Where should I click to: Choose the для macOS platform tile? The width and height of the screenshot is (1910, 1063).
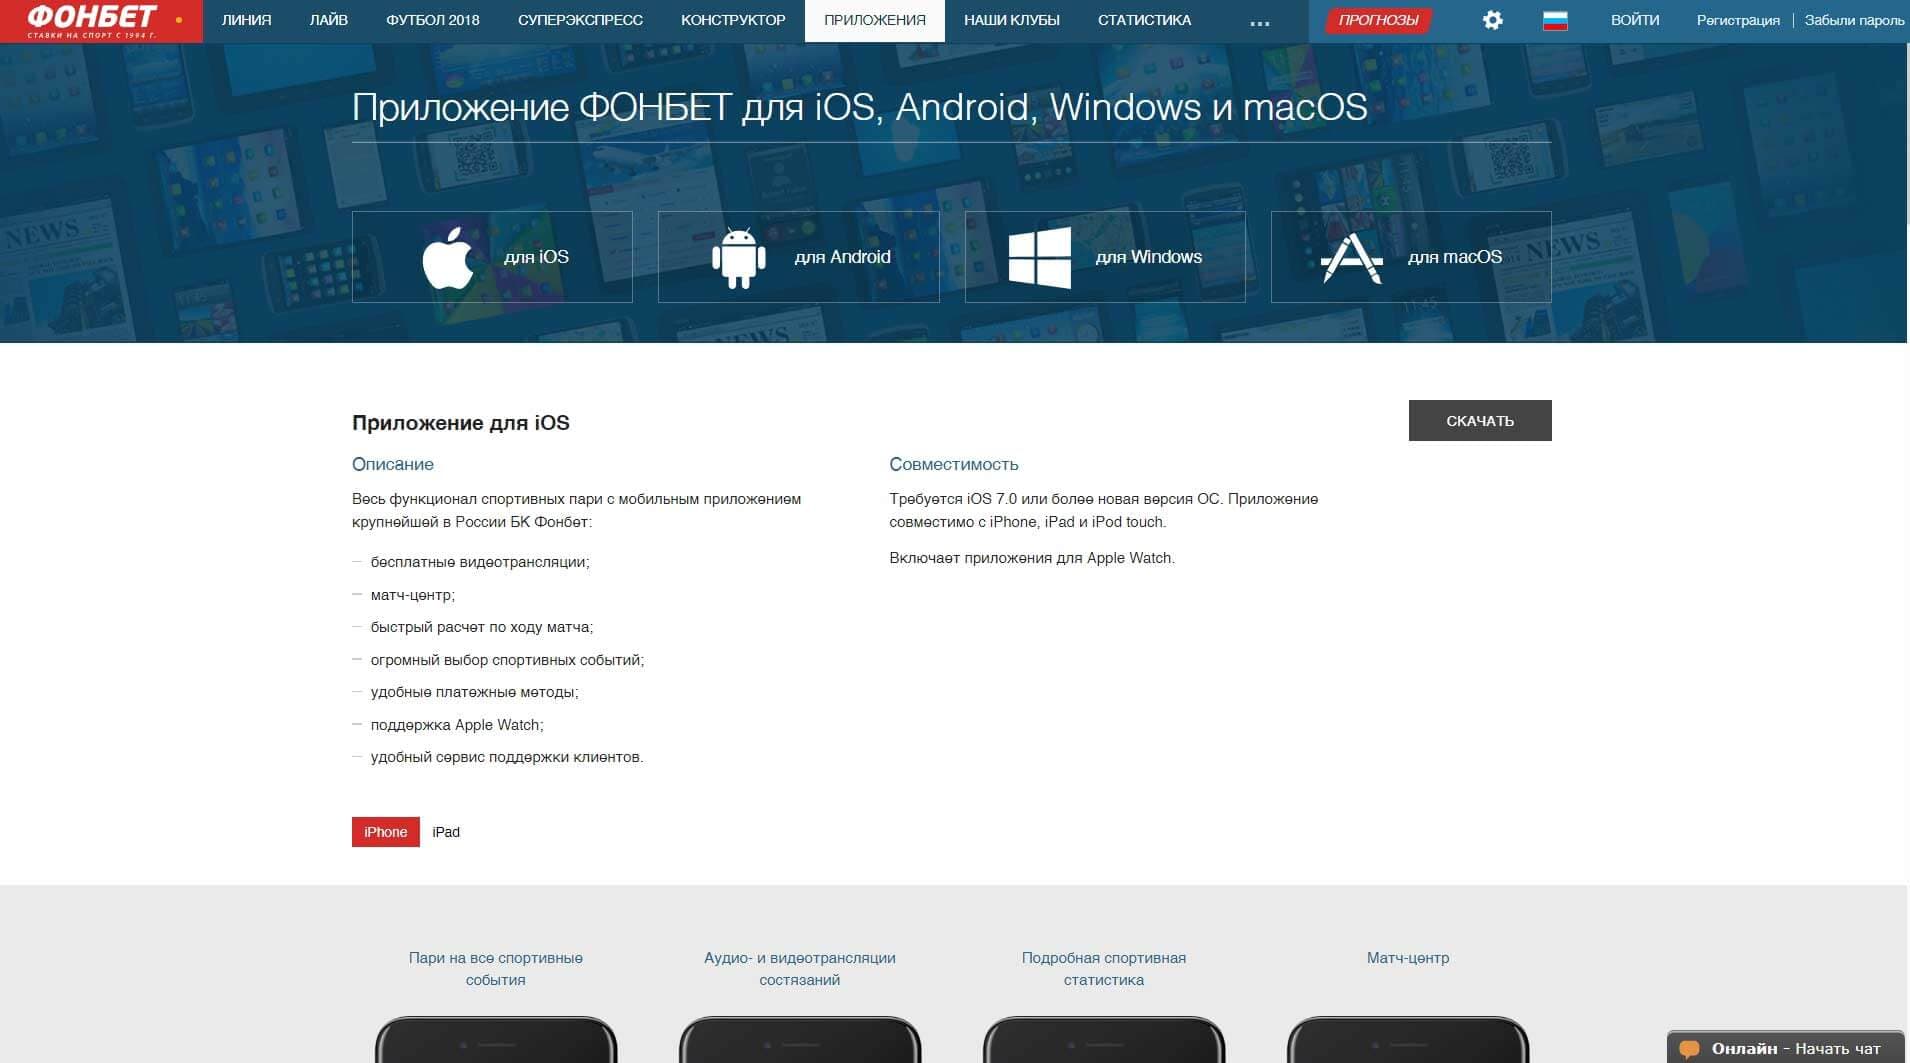pyautogui.click(x=1411, y=257)
